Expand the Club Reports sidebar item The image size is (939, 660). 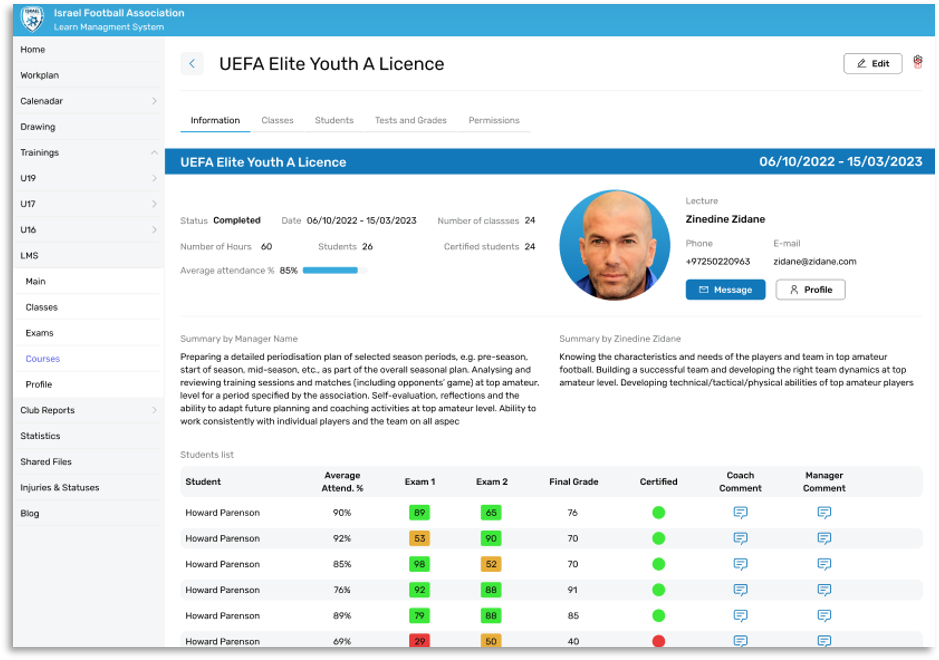point(154,410)
